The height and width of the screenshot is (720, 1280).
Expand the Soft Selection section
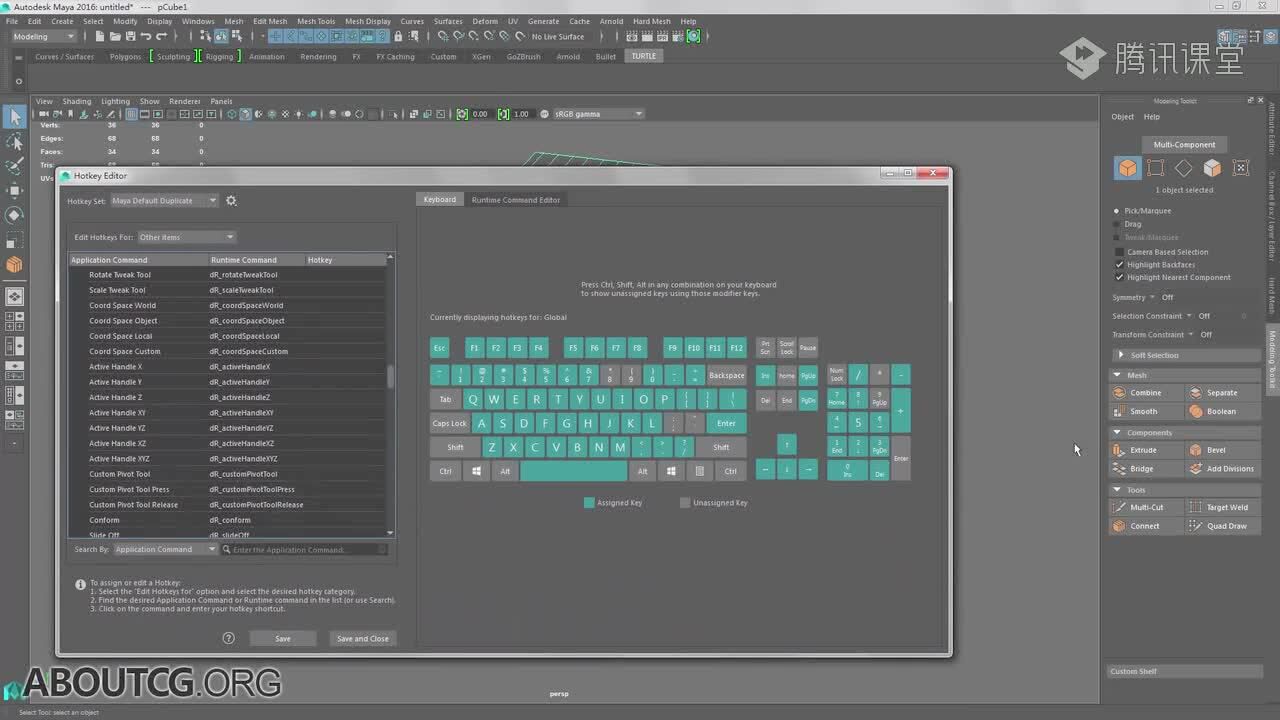(1153, 355)
